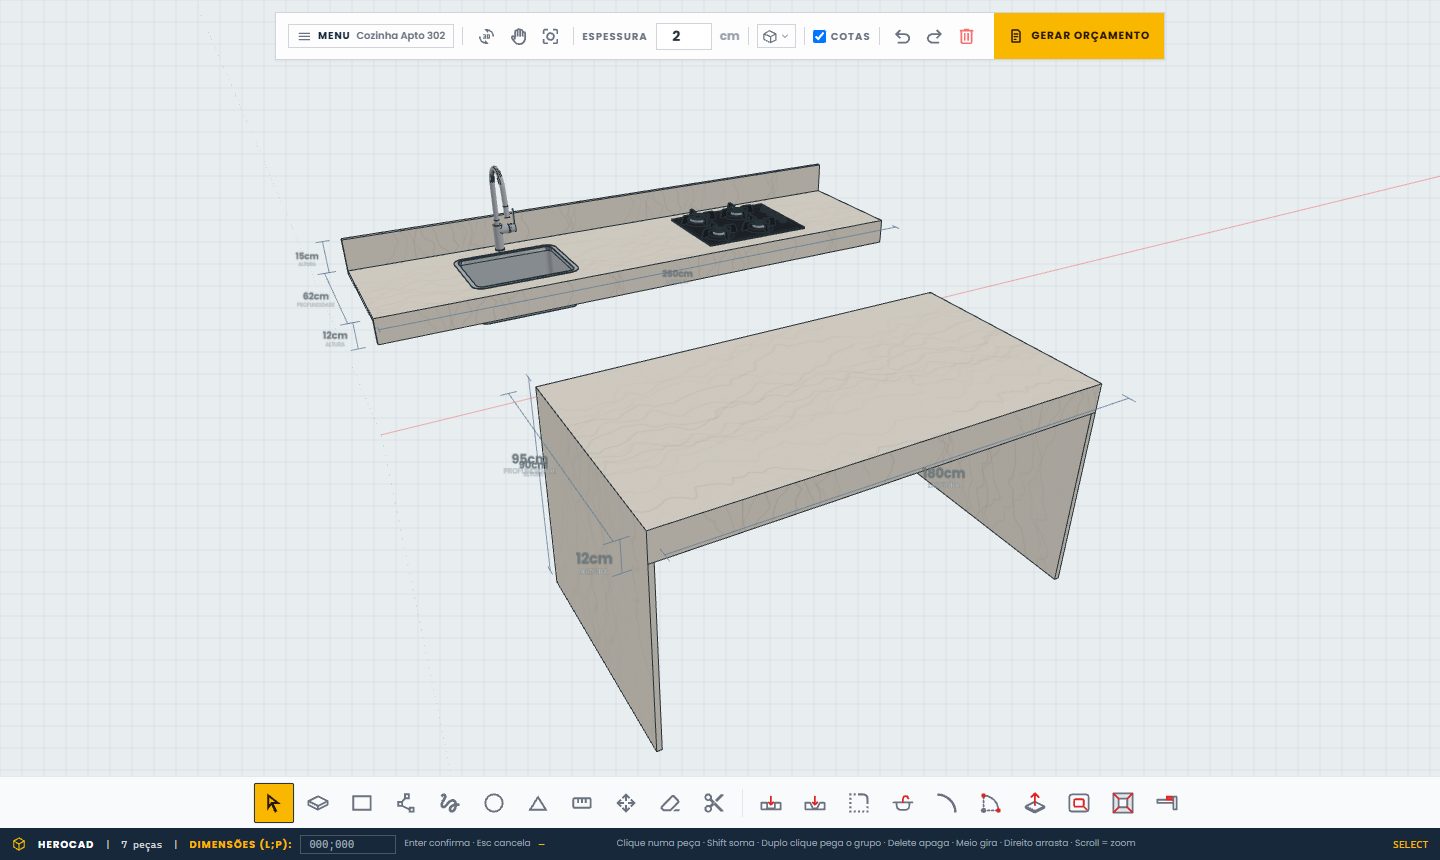The image size is (1440, 860).
Task: Click the second red-arrow sink cutout tool
Action: click(x=815, y=803)
